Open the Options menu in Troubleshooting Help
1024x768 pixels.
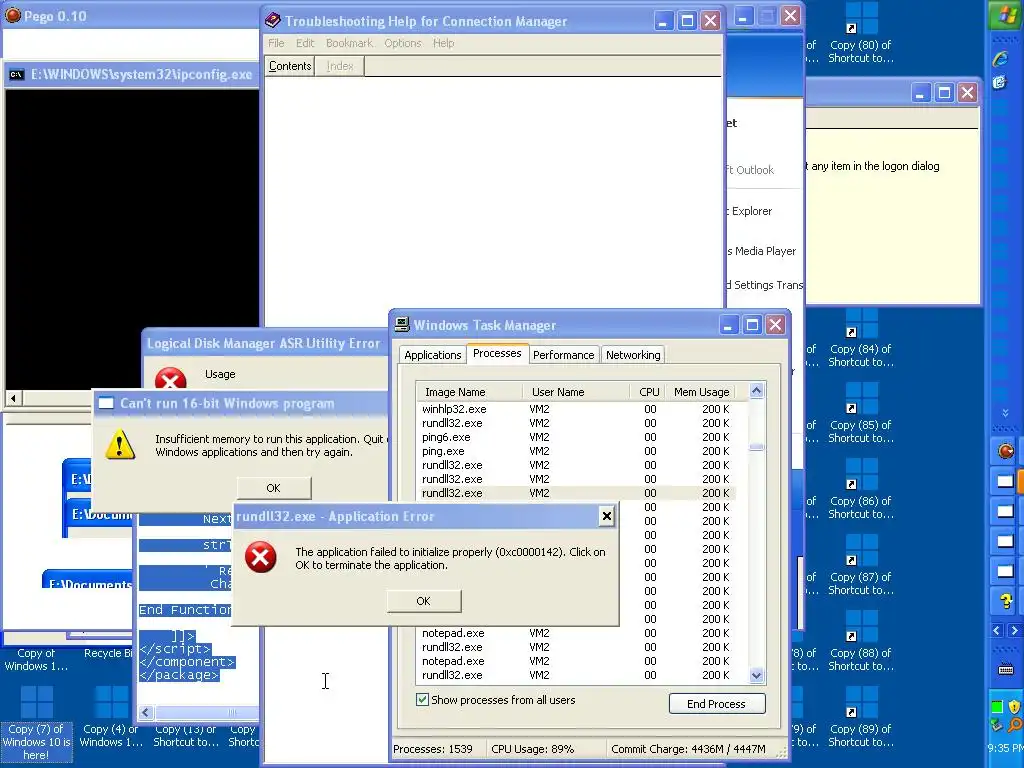pos(402,43)
